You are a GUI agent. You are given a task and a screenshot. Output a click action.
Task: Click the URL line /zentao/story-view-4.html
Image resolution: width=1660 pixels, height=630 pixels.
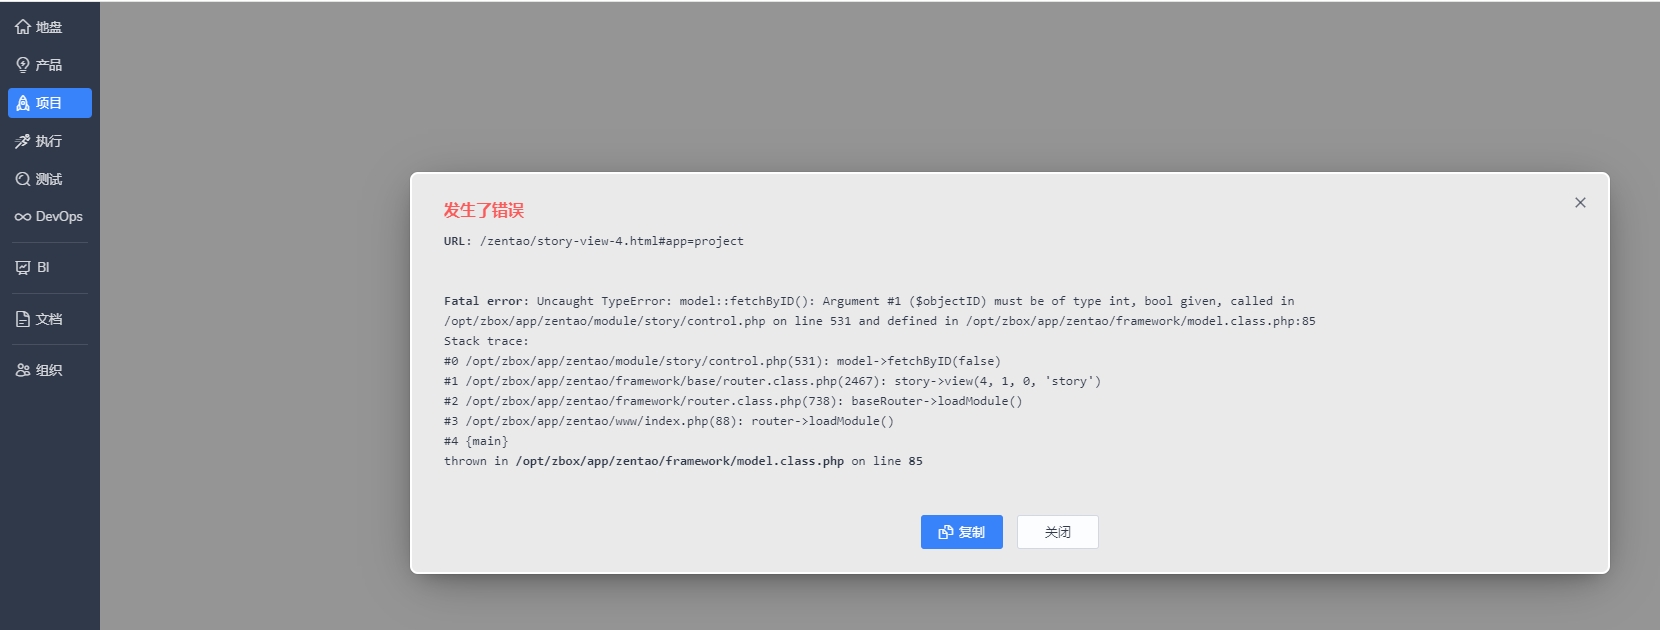coord(594,241)
